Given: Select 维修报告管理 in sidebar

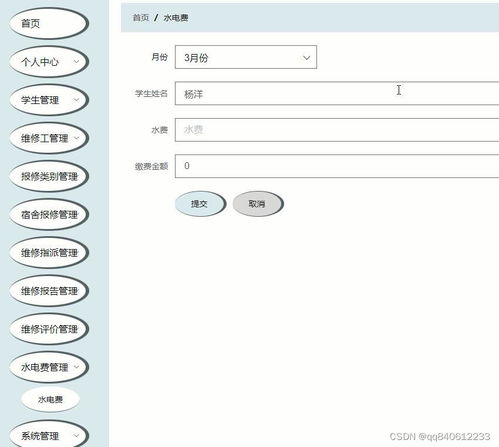Looking at the screenshot, I should click(49, 291).
